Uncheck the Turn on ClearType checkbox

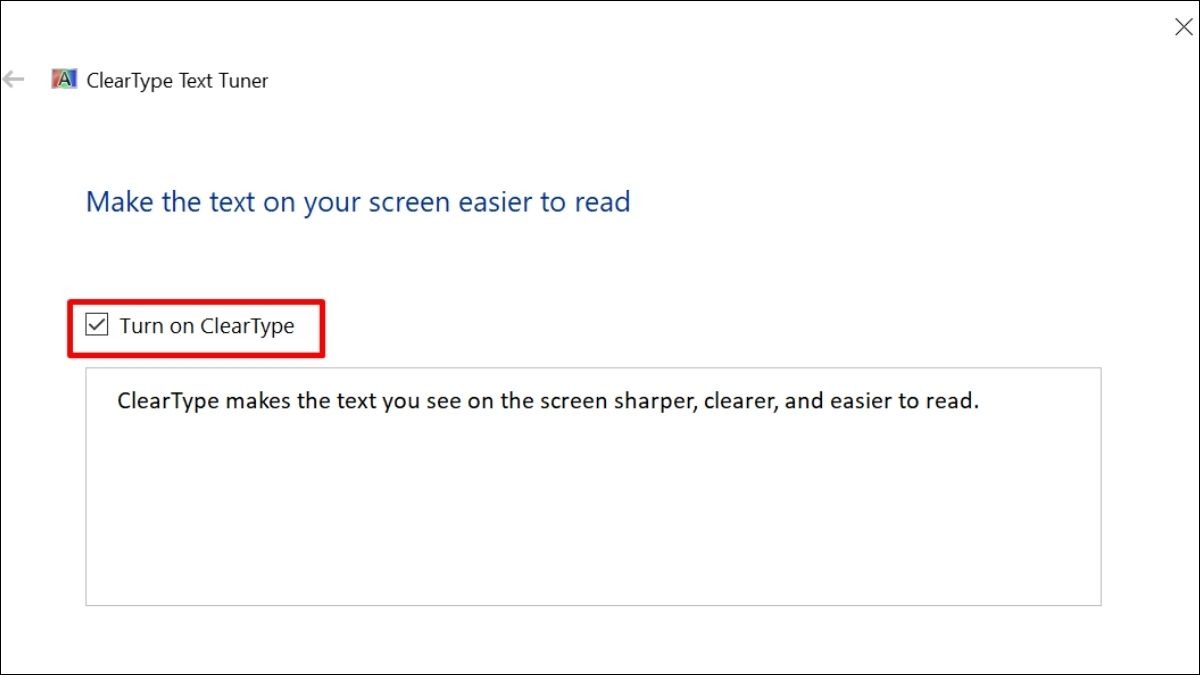tap(97, 325)
